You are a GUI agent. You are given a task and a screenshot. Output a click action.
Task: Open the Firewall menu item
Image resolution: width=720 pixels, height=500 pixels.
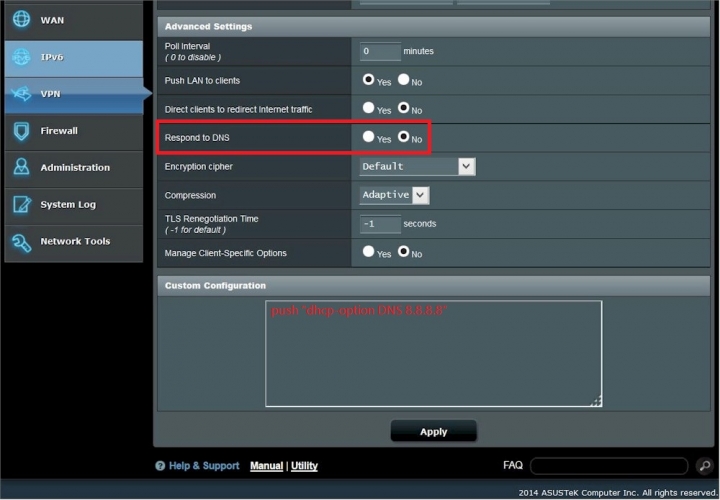pos(73,132)
